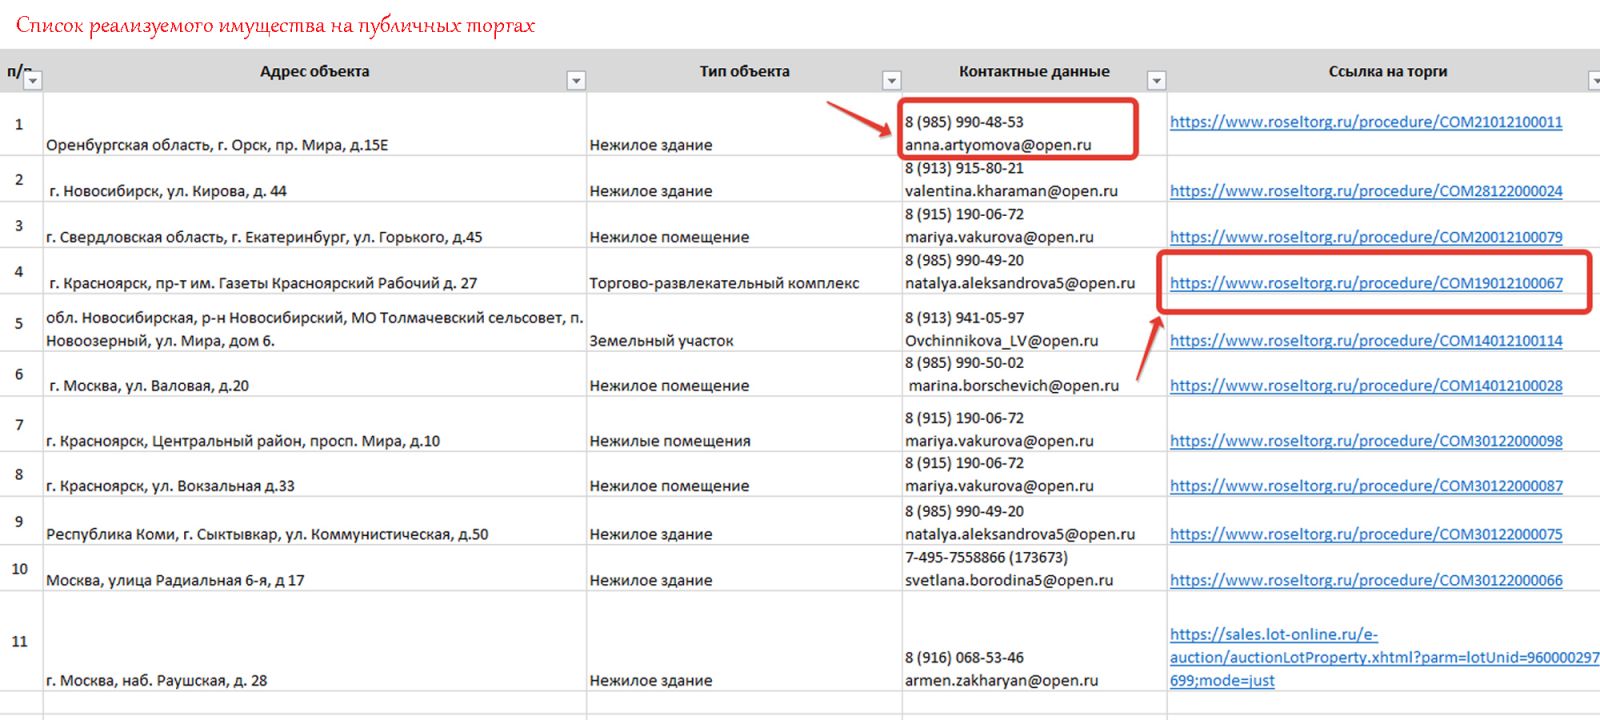Follow the link ending COM14012100028
Viewport: 1600px width, 720px height.
pyautogui.click(x=1365, y=386)
